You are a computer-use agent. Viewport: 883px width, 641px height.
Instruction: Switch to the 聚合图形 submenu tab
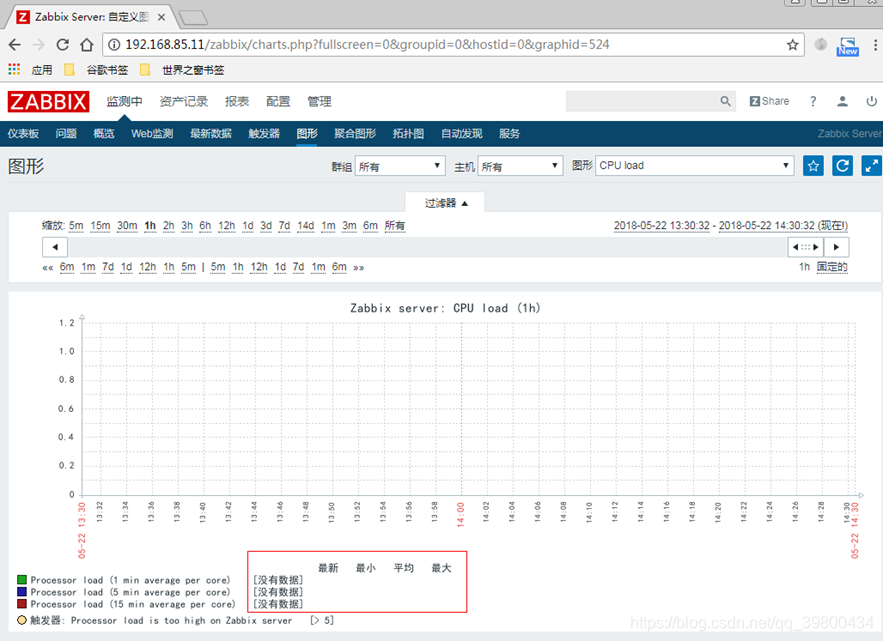(x=355, y=133)
